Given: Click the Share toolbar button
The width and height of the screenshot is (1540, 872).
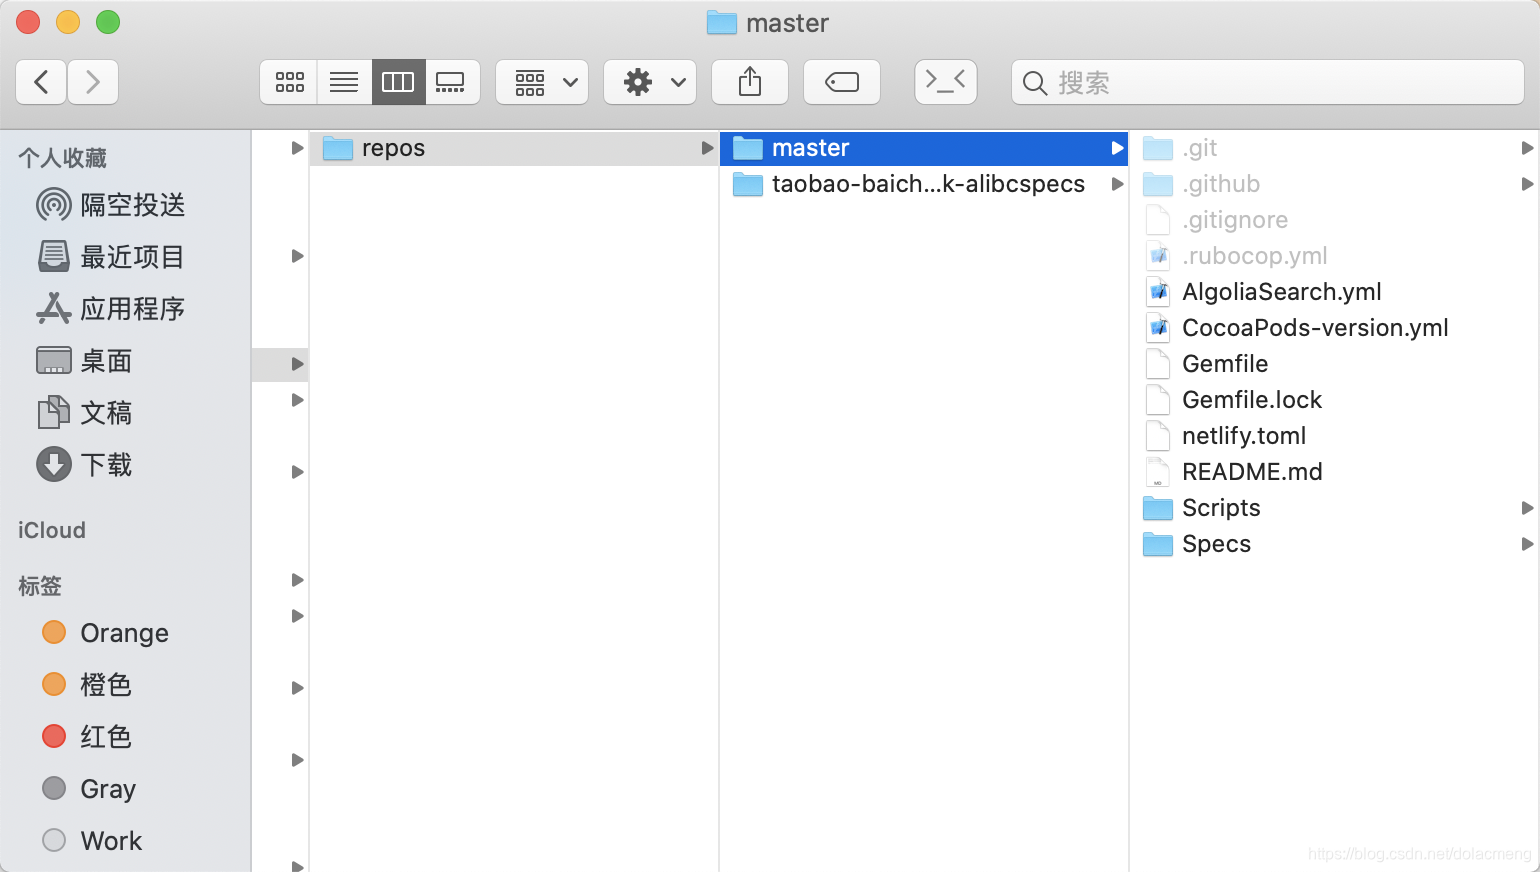Looking at the screenshot, I should (x=750, y=82).
